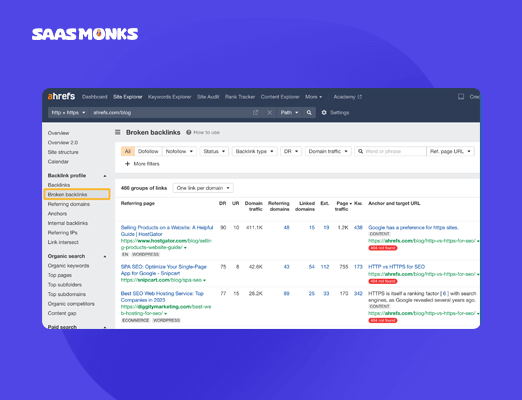Clear the URL field with X icon
The height and width of the screenshot is (400, 522).
269,113
